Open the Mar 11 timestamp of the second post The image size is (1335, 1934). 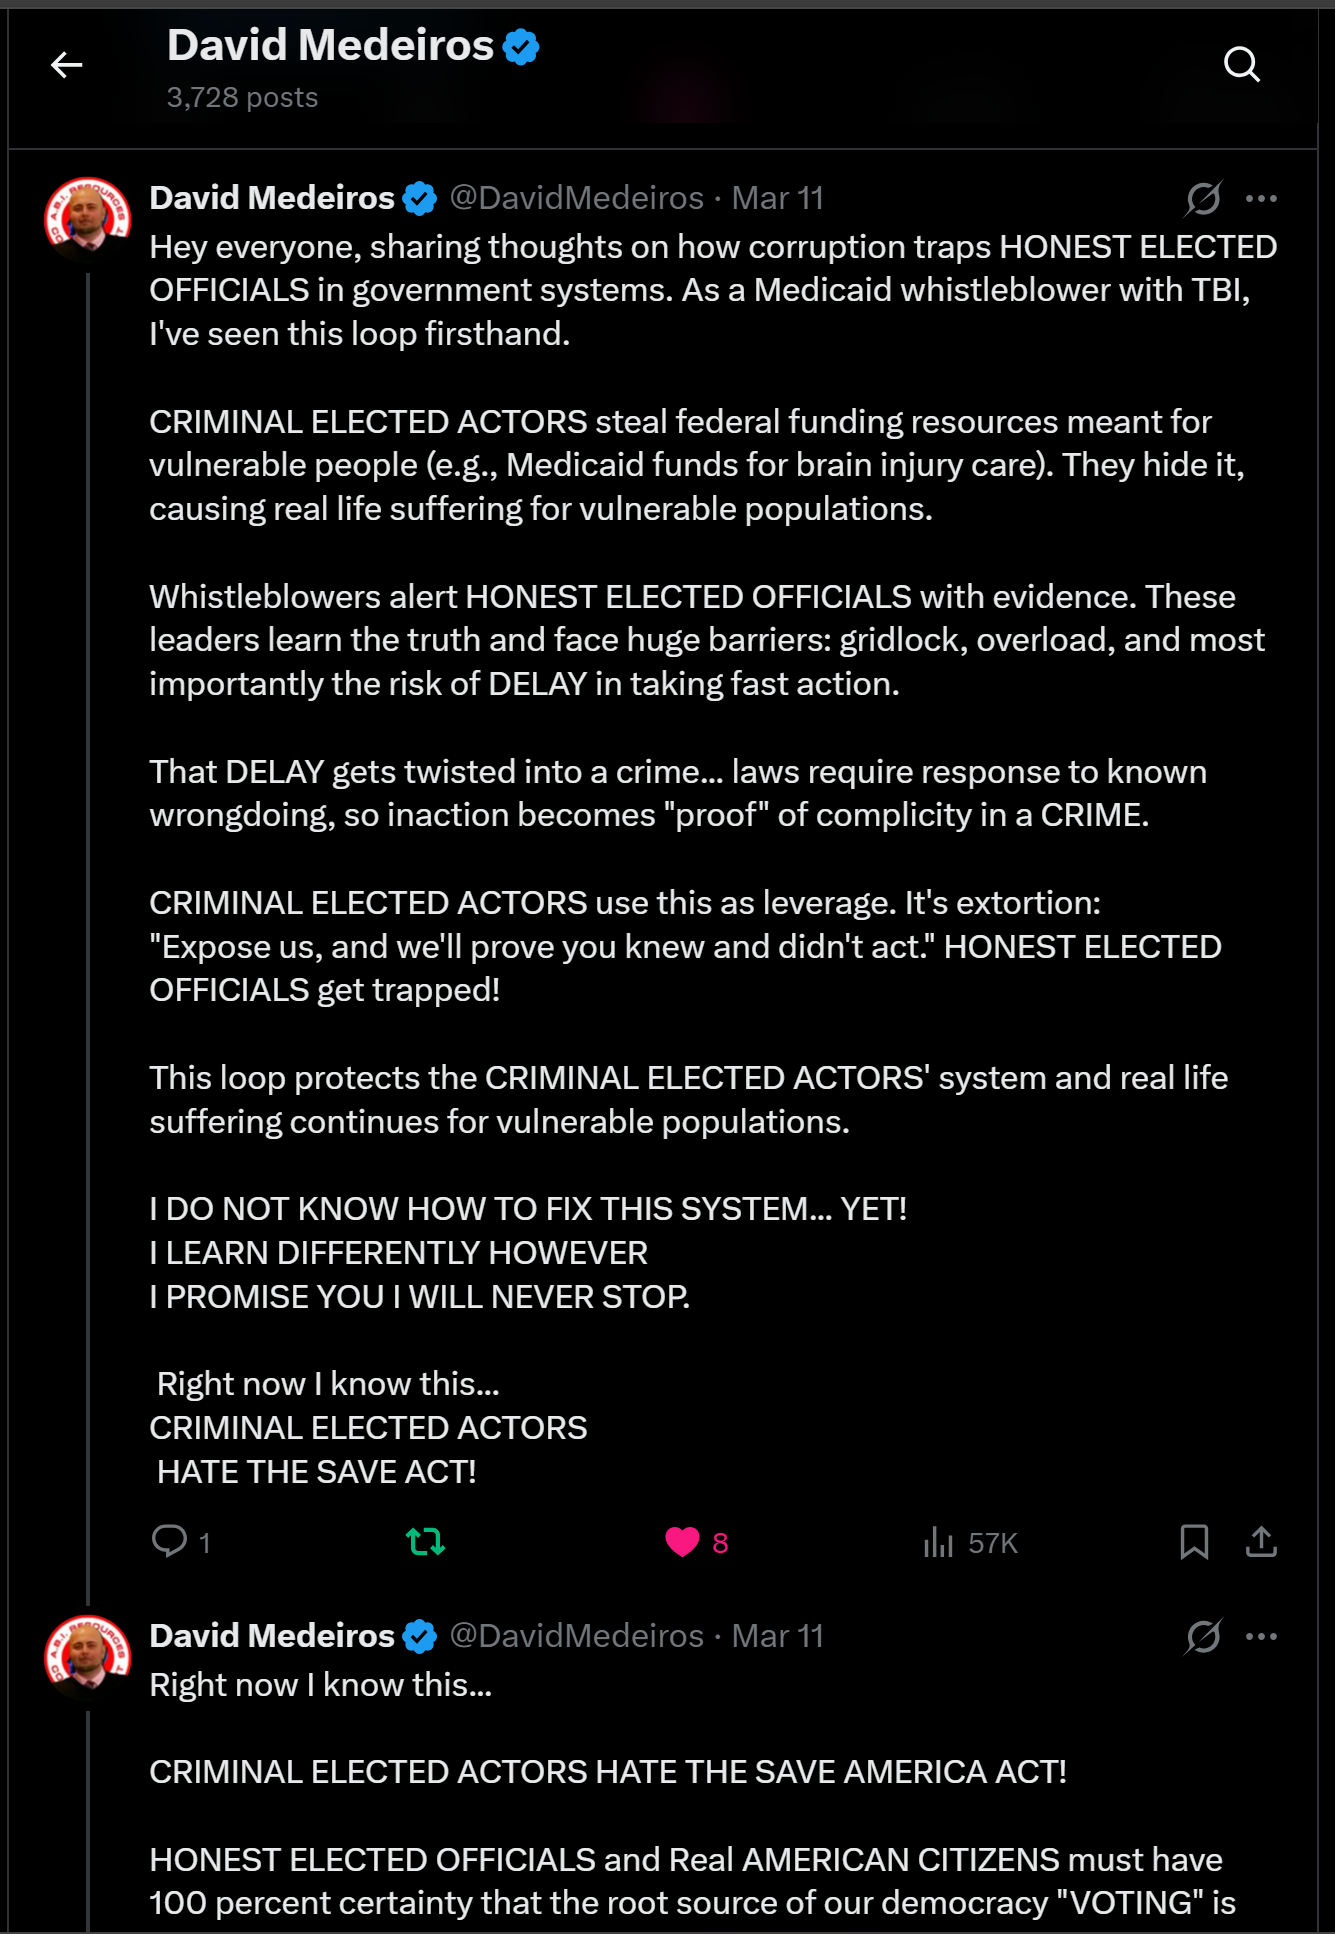tap(778, 1636)
